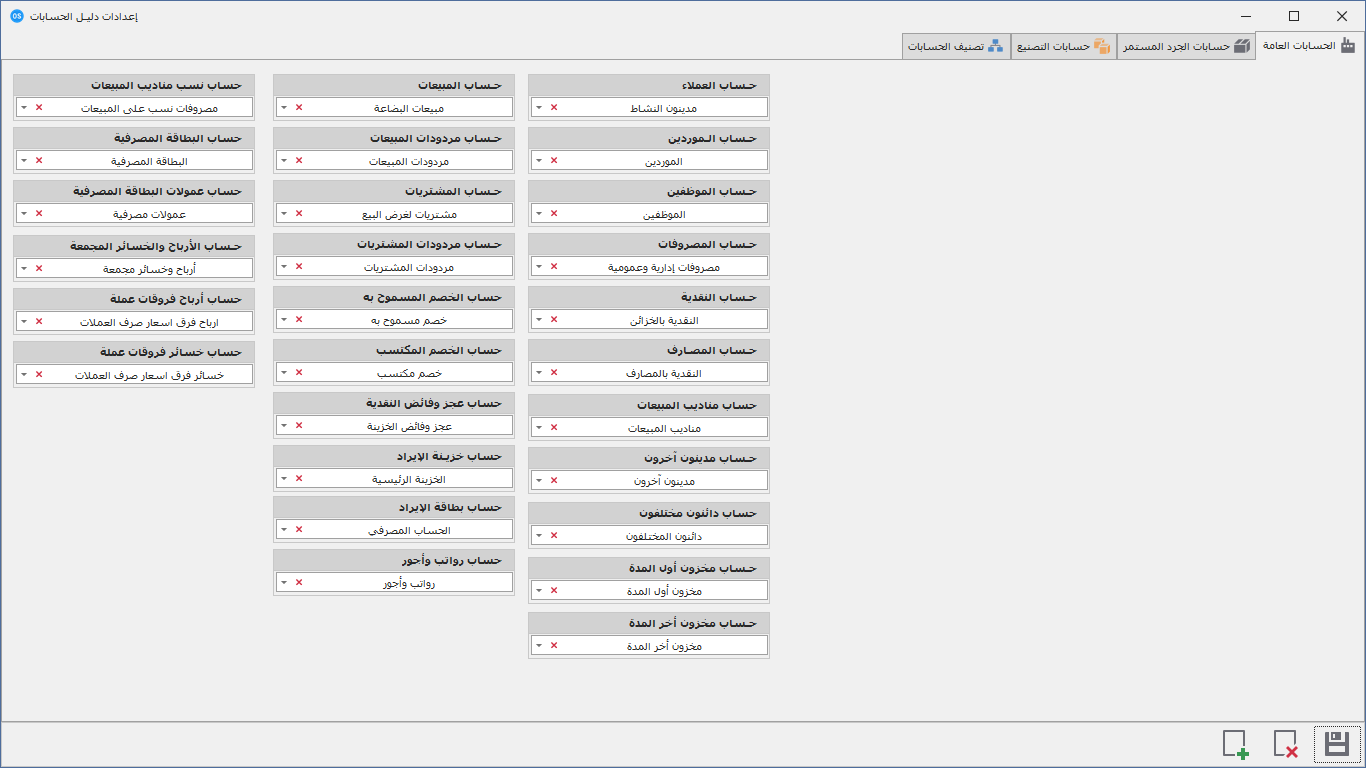Click the new document icon with green plus
Image resolution: width=1366 pixels, height=768 pixels.
[x=1236, y=744]
